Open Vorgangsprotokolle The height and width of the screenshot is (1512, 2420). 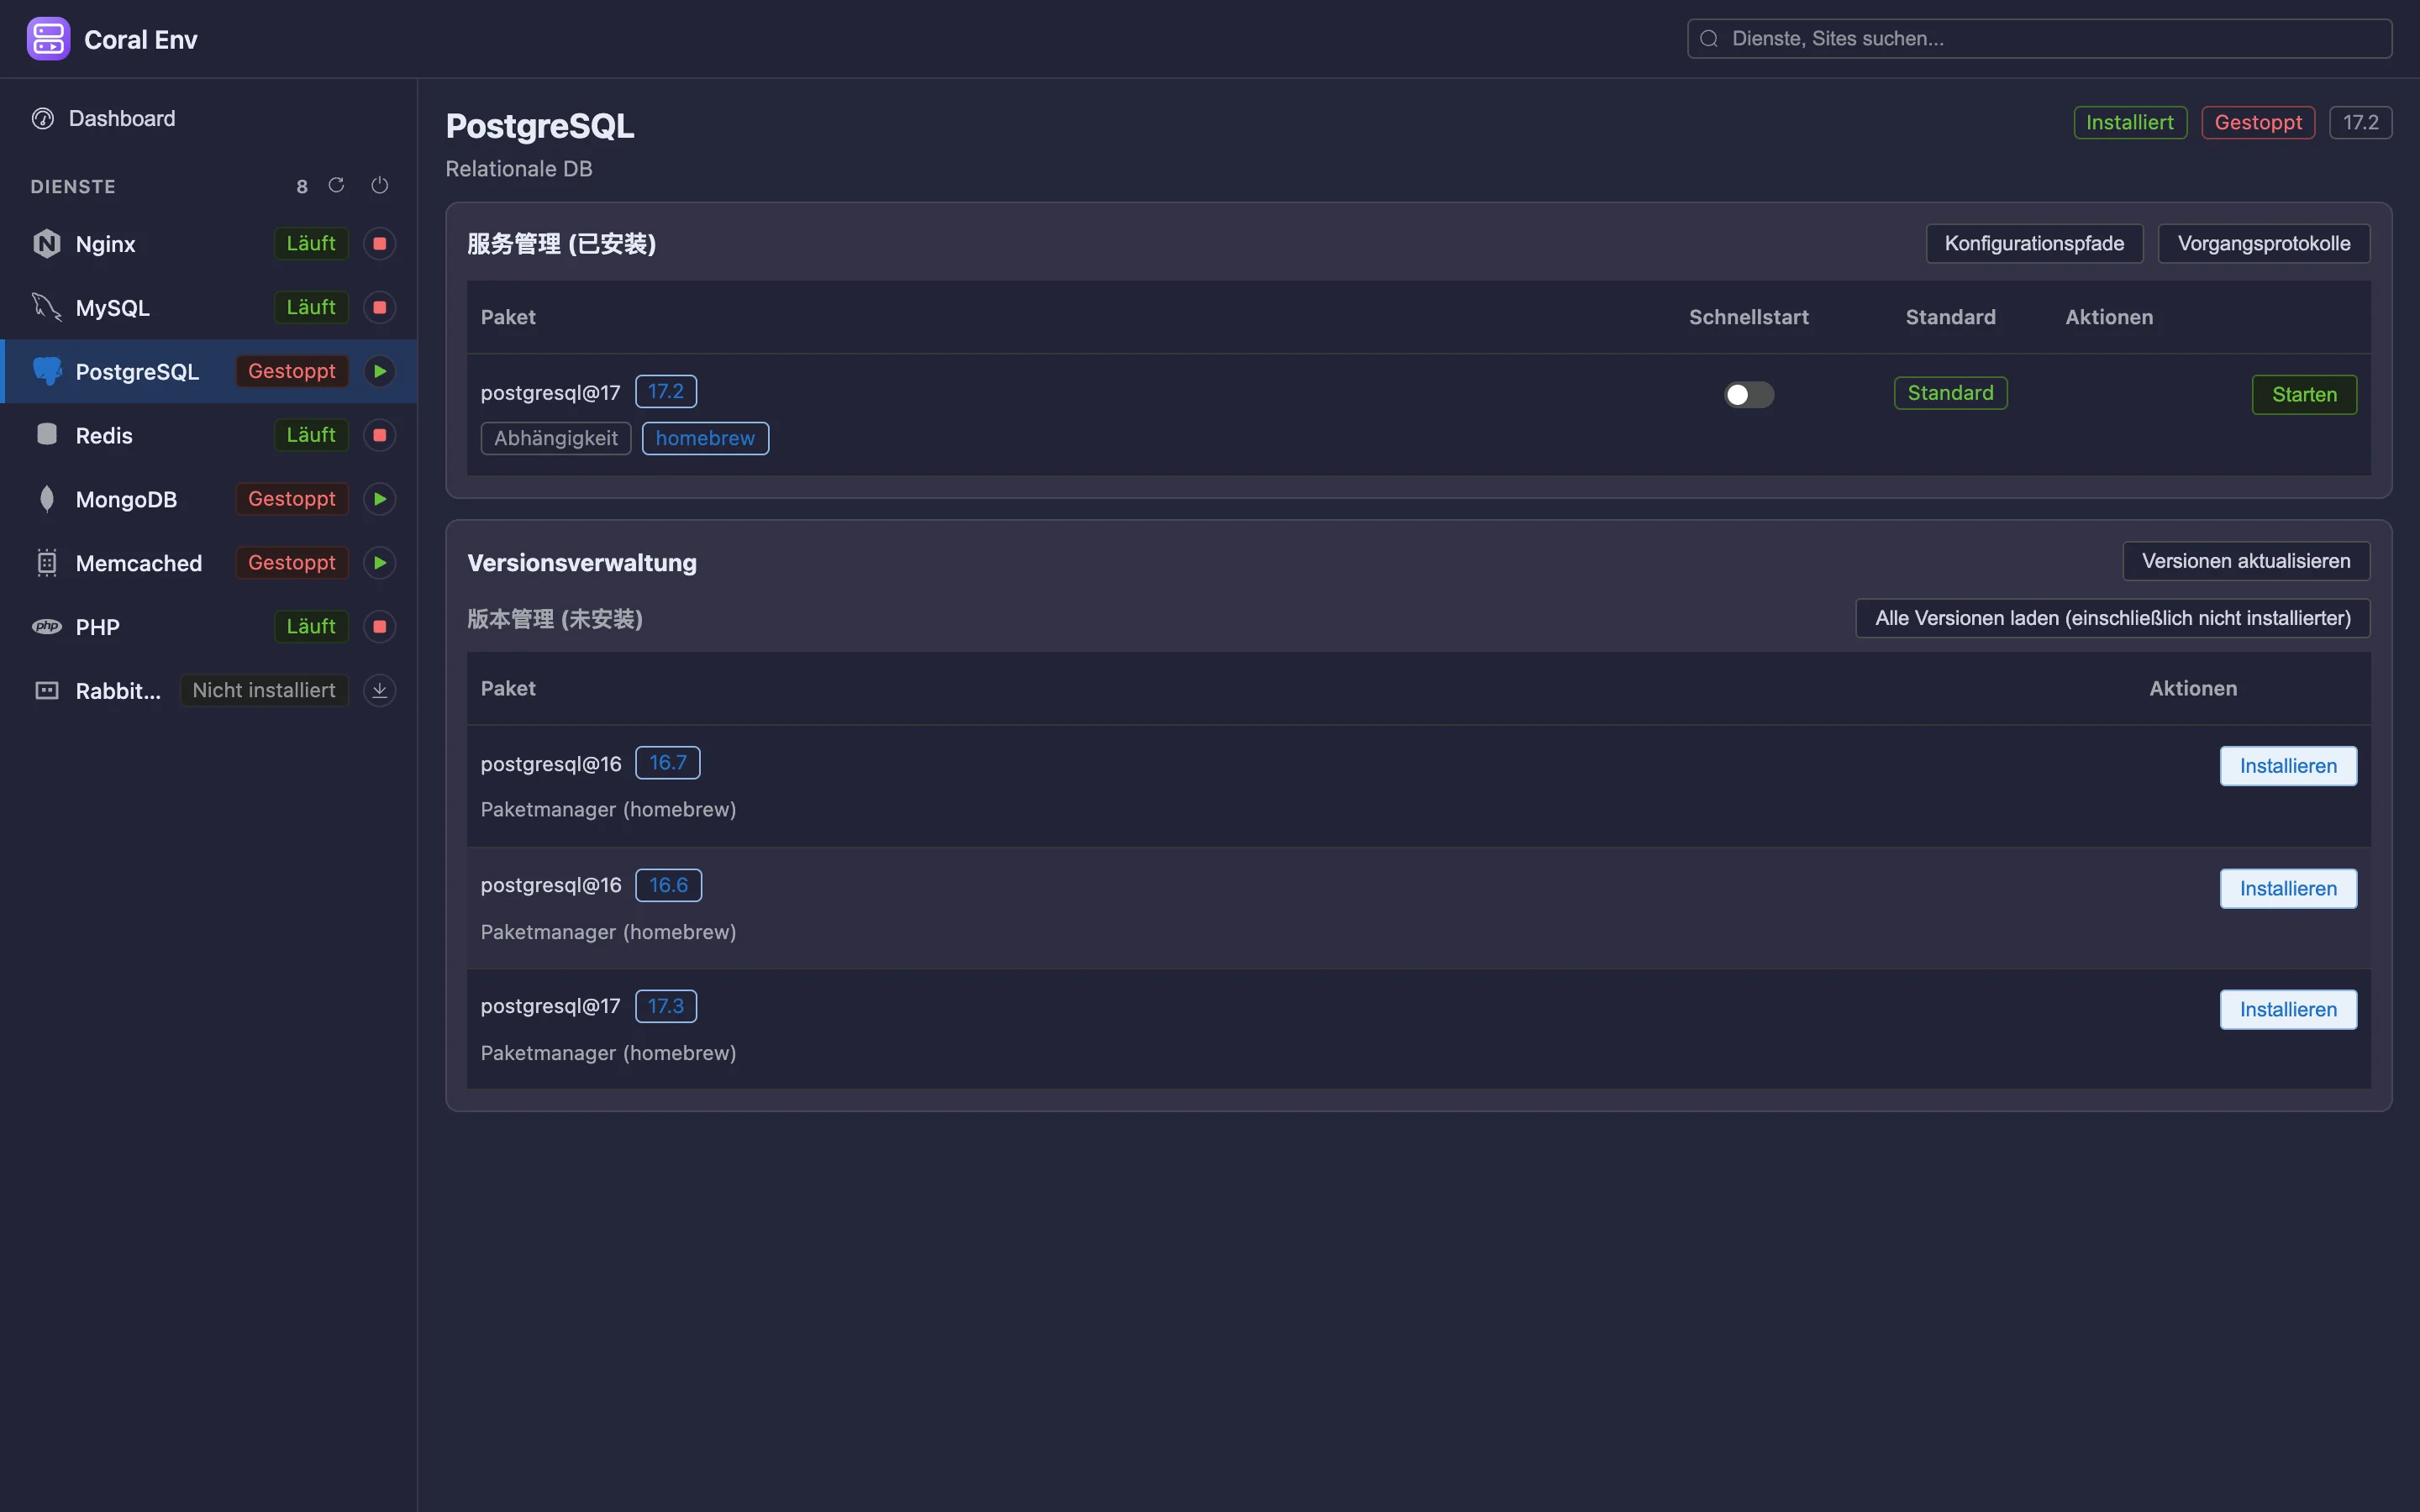pyautogui.click(x=2264, y=244)
